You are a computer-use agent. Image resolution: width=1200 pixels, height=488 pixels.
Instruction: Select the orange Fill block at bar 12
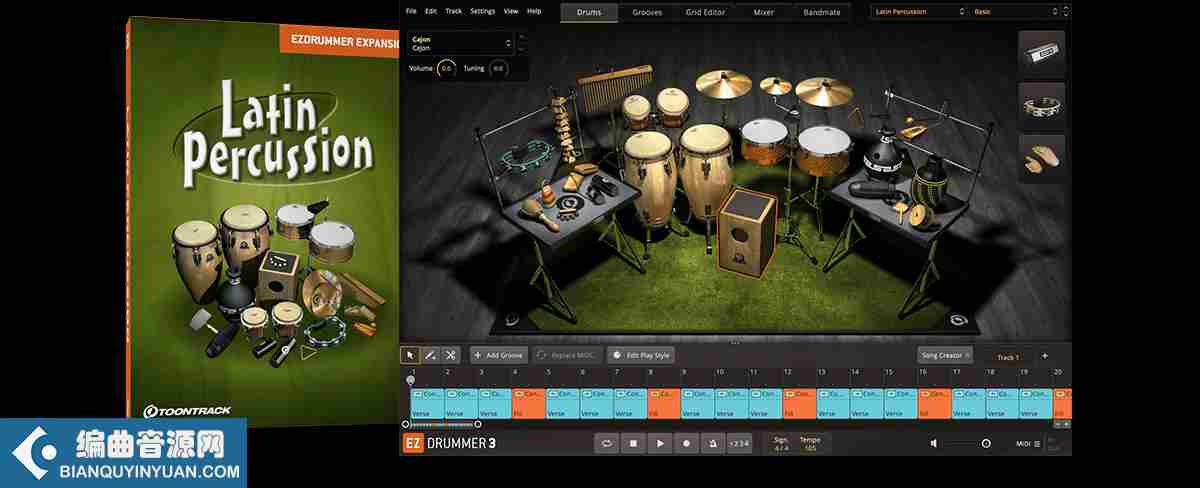coord(799,403)
